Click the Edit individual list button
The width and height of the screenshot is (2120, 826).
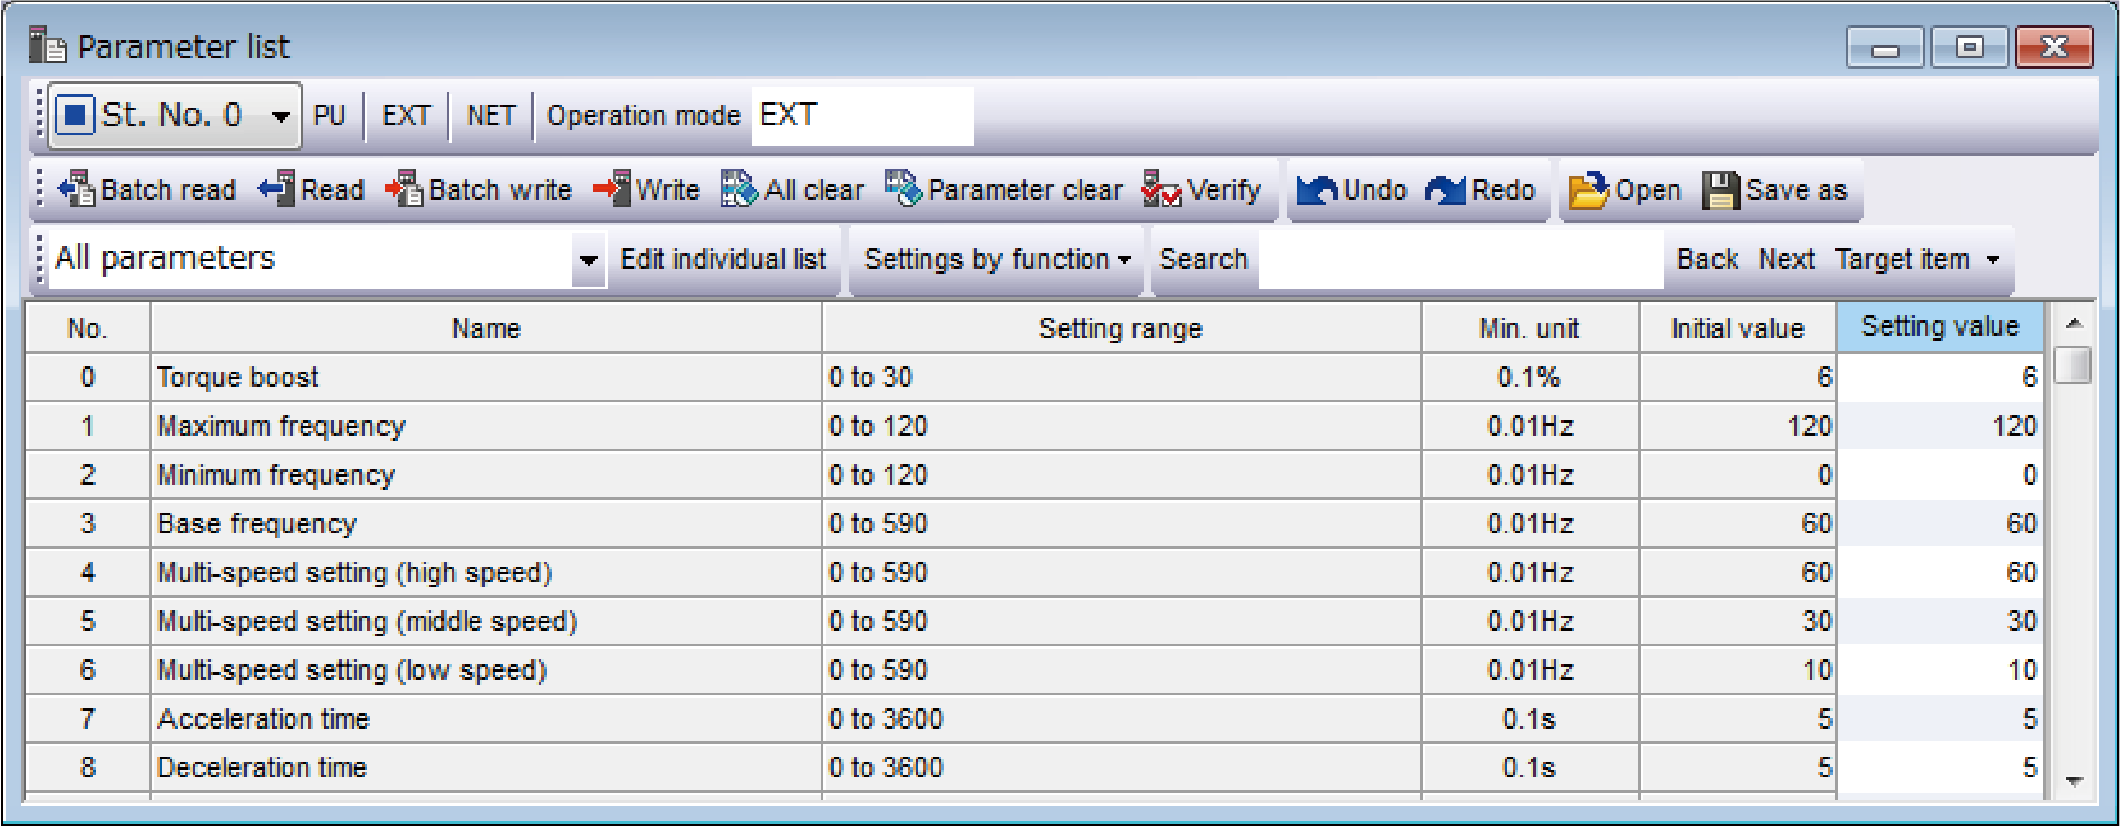click(x=723, y=260)
